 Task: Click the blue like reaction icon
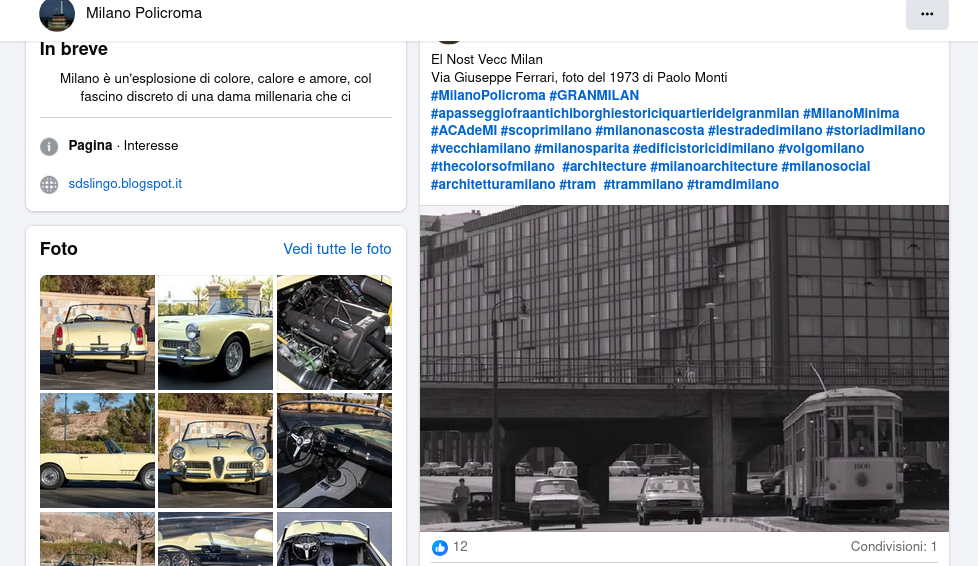440,547
